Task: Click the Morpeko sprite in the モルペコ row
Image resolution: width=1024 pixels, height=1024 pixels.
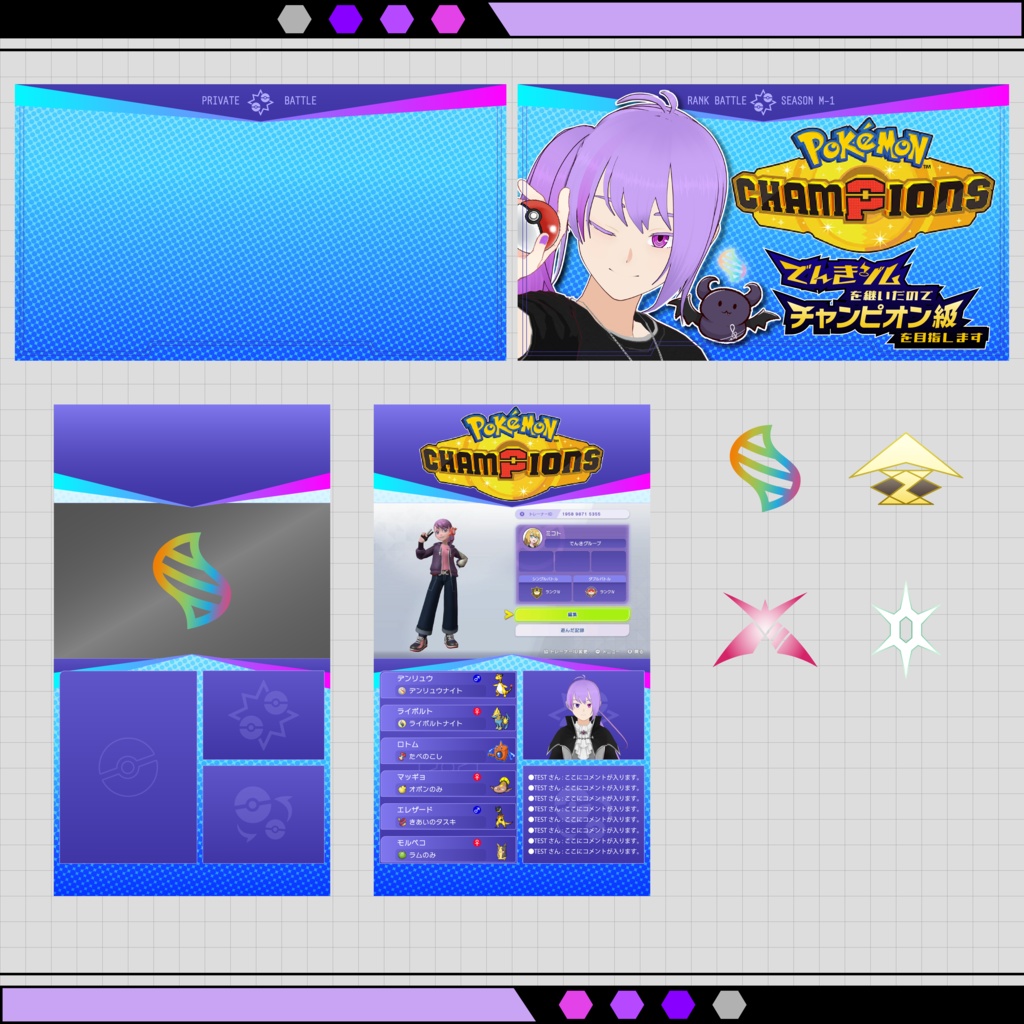Action: (x=502, y=850)
